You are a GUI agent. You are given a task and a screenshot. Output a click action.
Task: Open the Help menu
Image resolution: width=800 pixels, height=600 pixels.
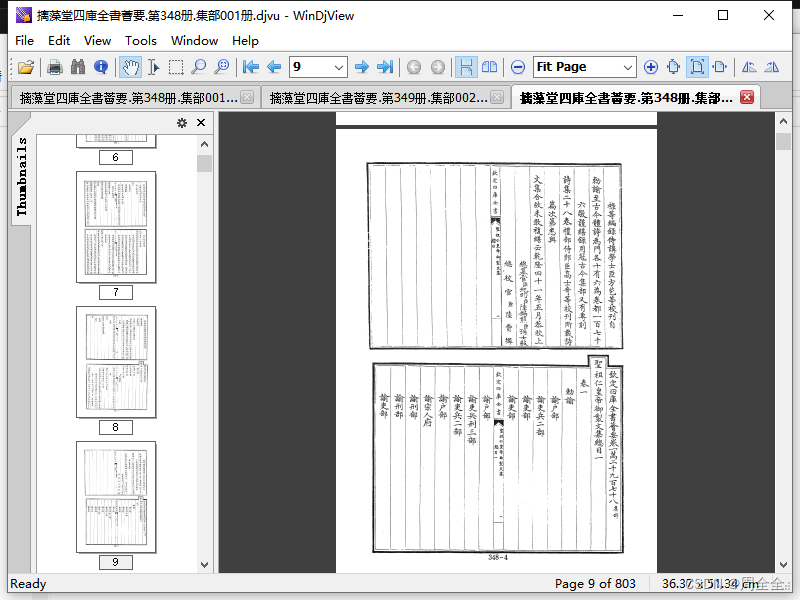click(x=245, y=40)
